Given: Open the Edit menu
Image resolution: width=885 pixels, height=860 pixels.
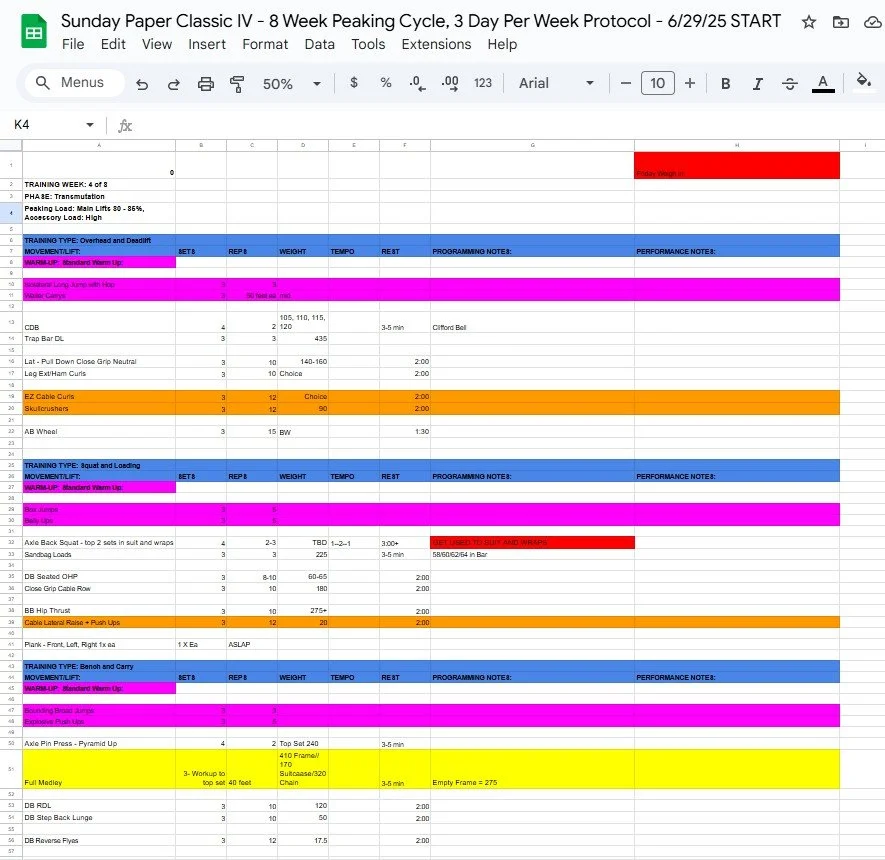Looking at the screenshot, I should [x=113, y=44].
